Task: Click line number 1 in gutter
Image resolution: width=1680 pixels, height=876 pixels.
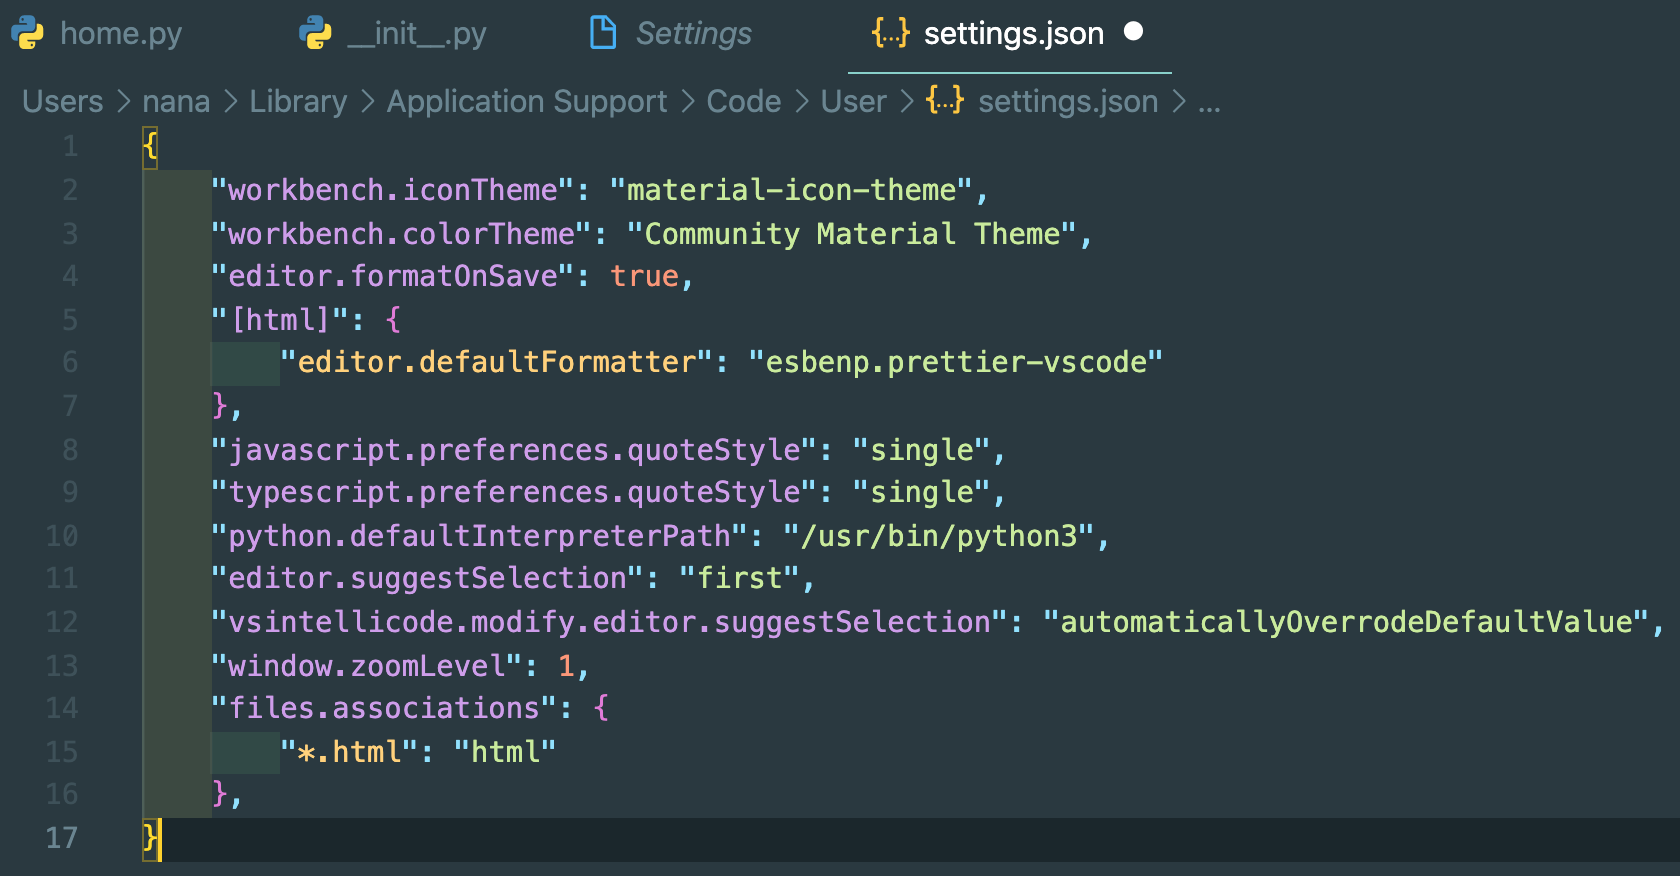Action: [x=70, y=147]
